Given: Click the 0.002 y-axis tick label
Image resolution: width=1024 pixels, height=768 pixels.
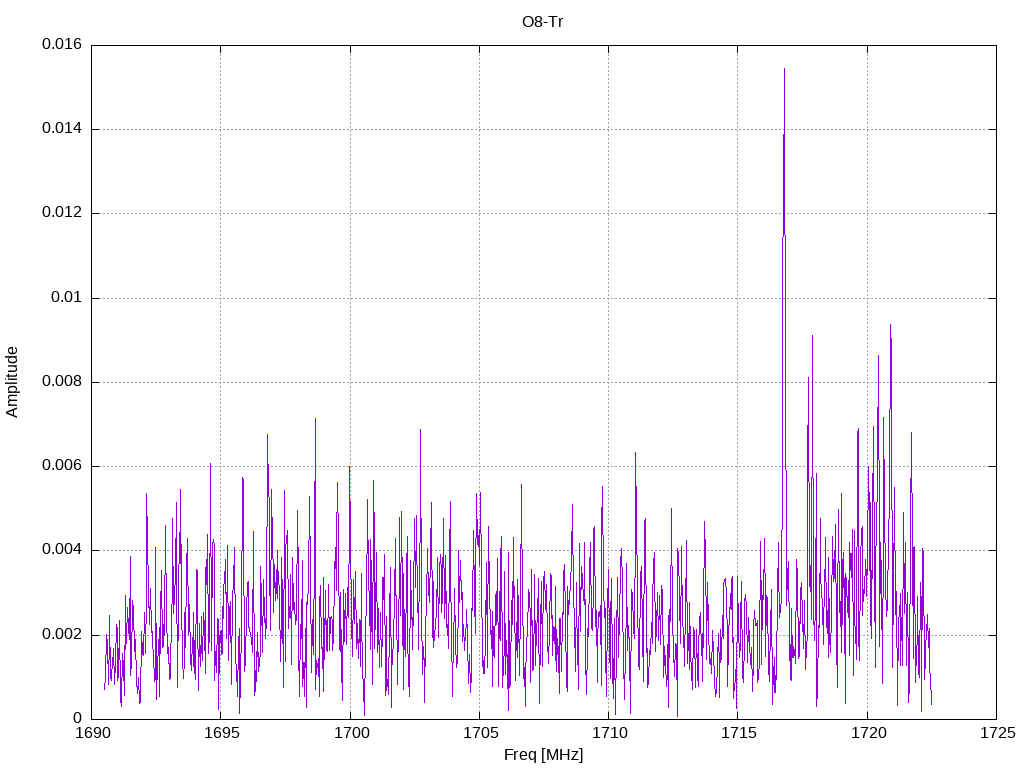Looking at the screenshot, I should click(62, 635).
